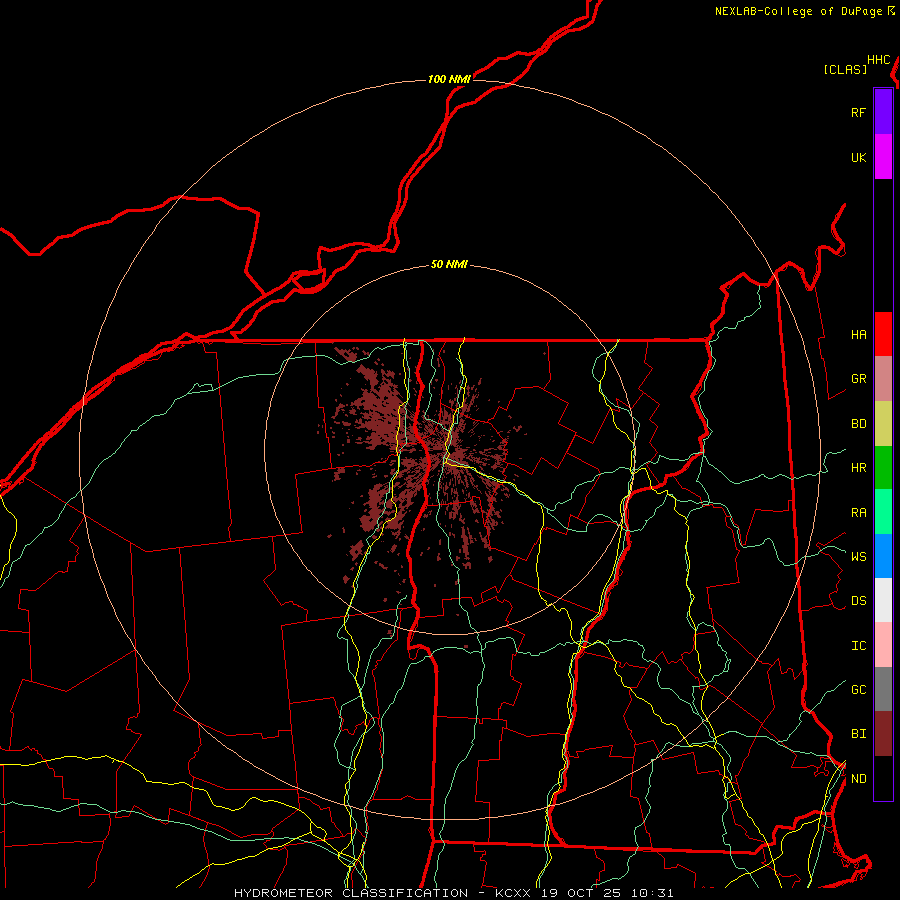Click the WS blue legend swatch
Viewport: 900px width, 900px height.
pyautogui.click(x=883, y=556)
